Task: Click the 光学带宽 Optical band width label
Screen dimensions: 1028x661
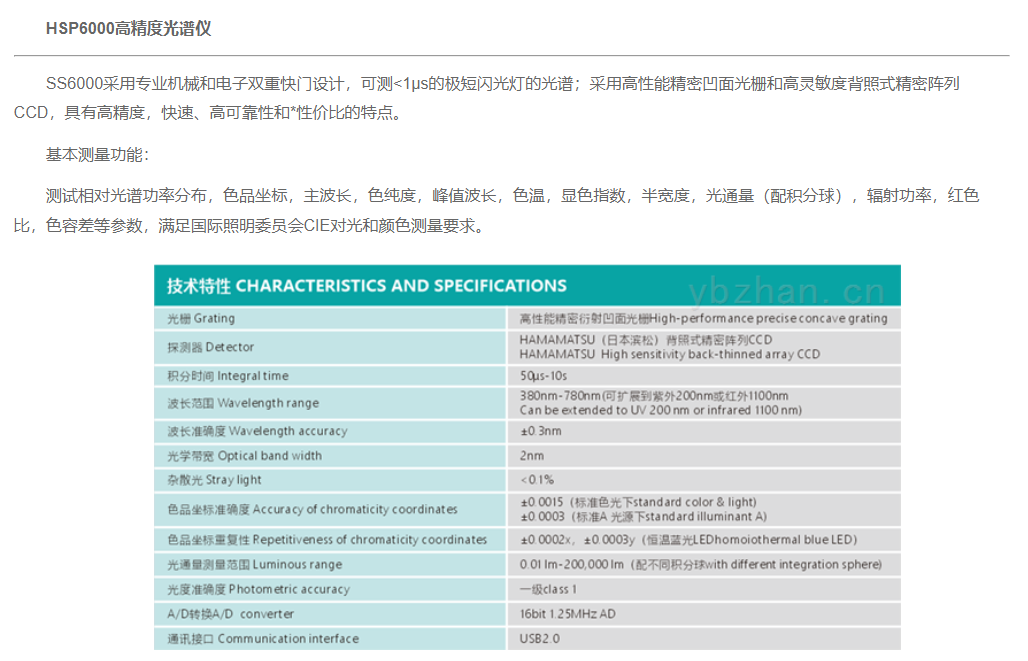Action: pos(244,456)
